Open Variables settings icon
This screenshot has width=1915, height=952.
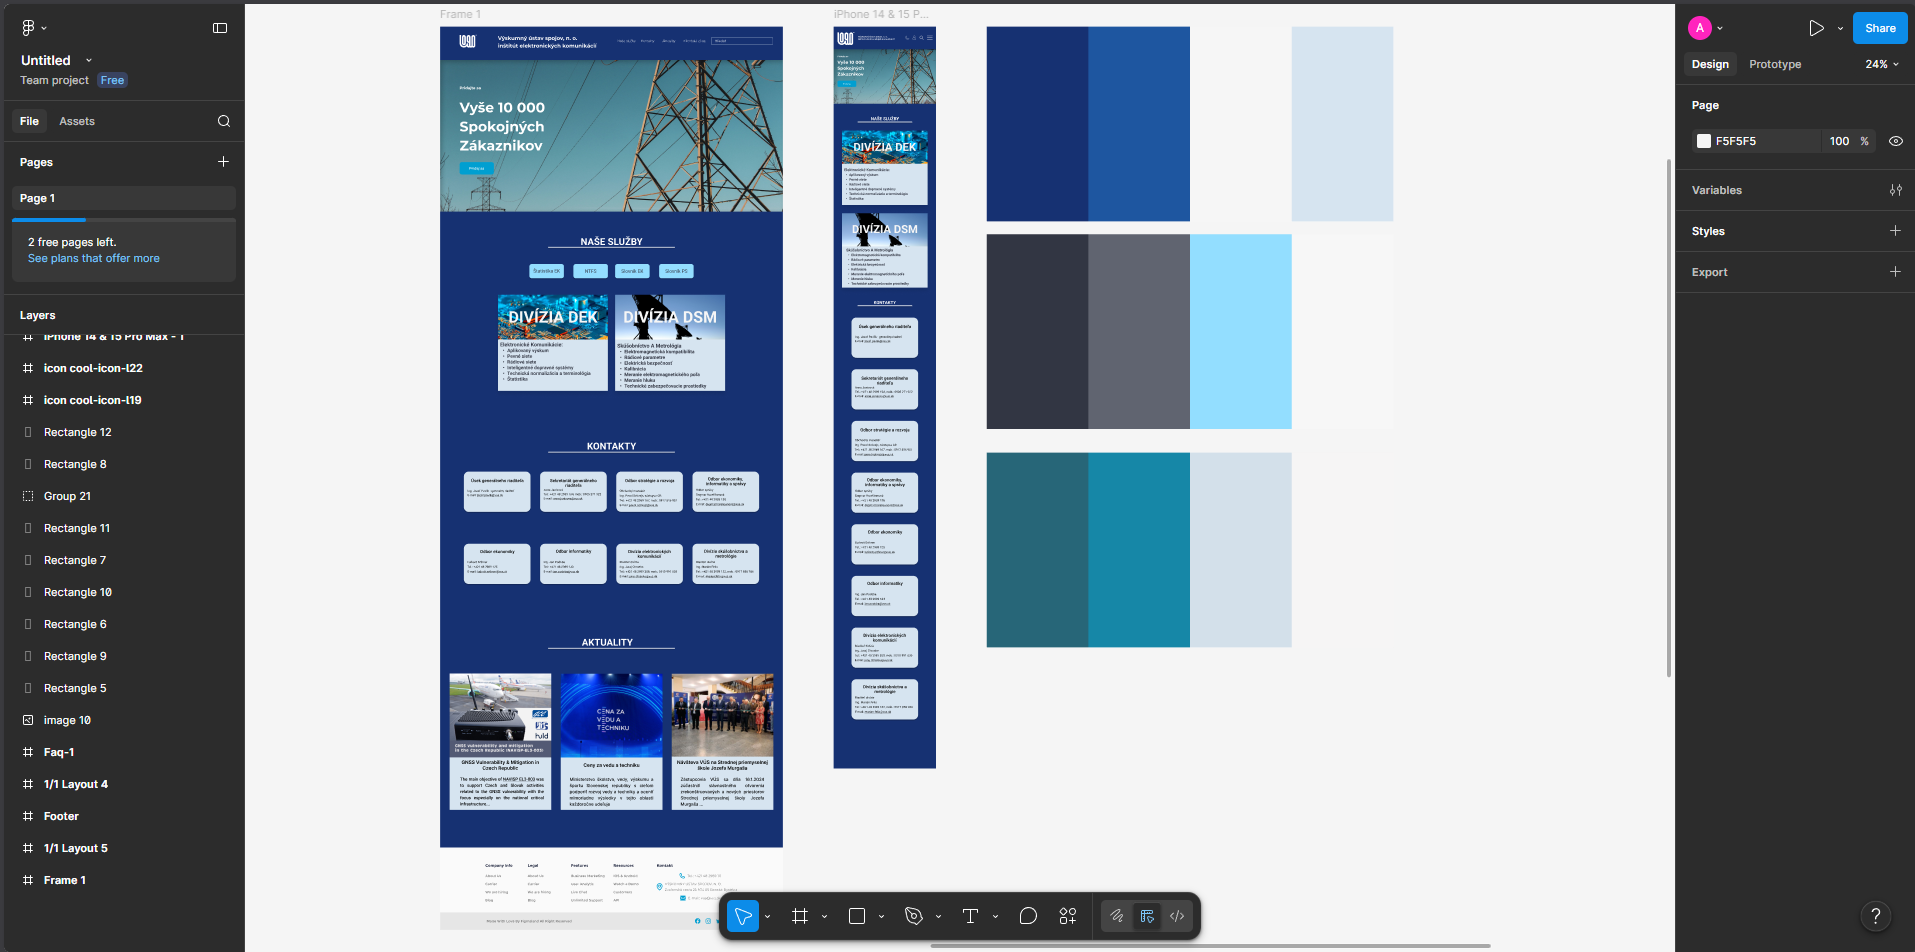pyautogui.click(x=1895, y=190)
